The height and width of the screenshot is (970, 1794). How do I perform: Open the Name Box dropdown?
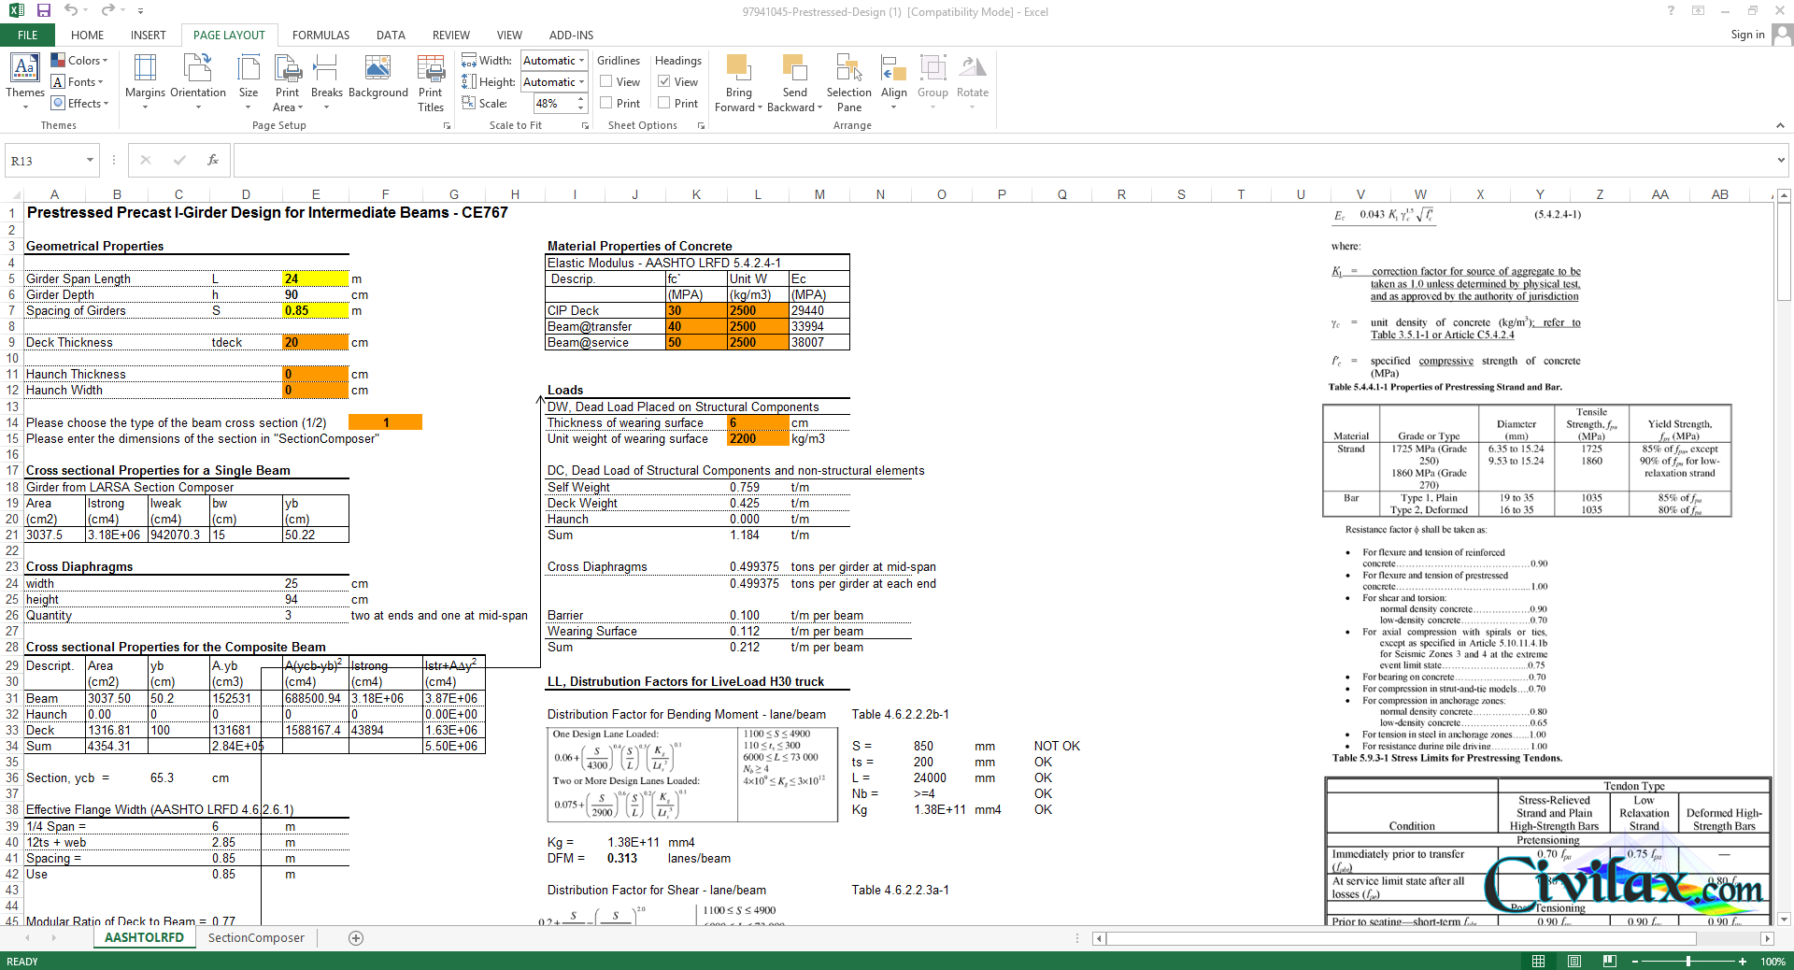coord(89,160)
